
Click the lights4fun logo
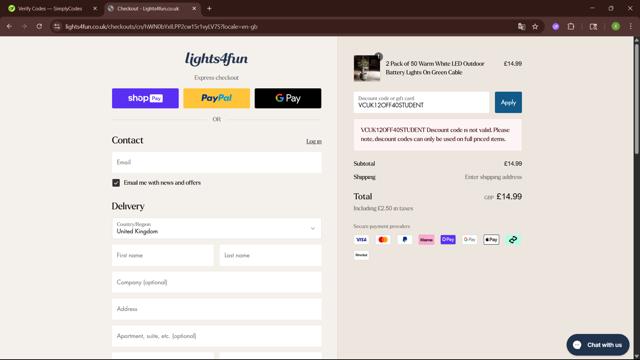pos(216,59)
